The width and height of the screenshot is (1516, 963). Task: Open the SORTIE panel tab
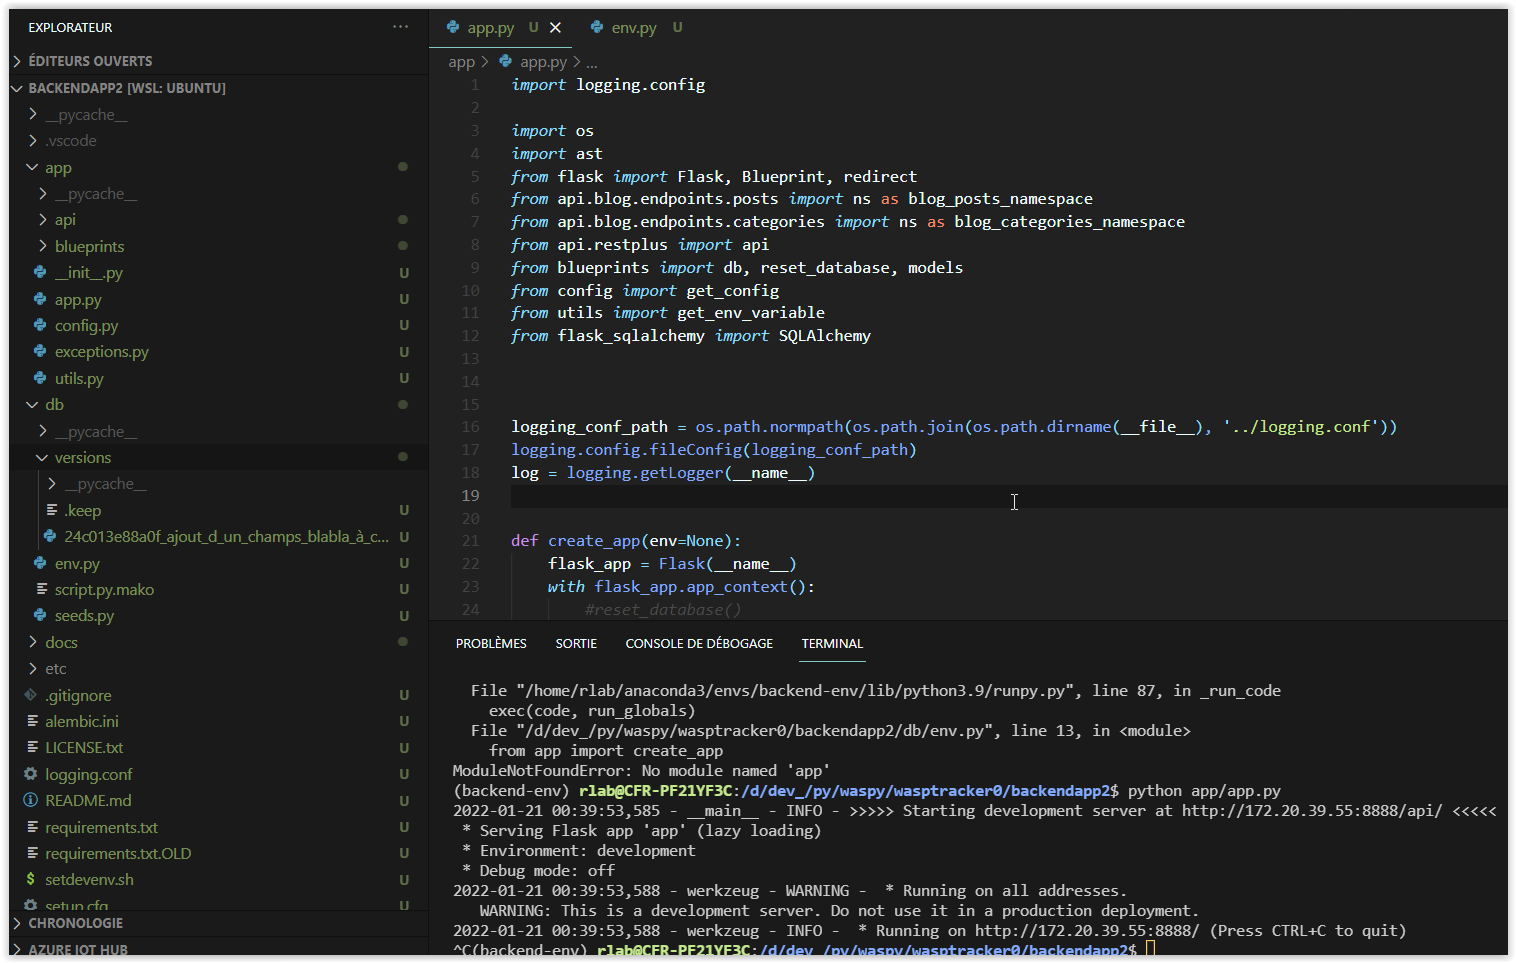coord(576,643)
